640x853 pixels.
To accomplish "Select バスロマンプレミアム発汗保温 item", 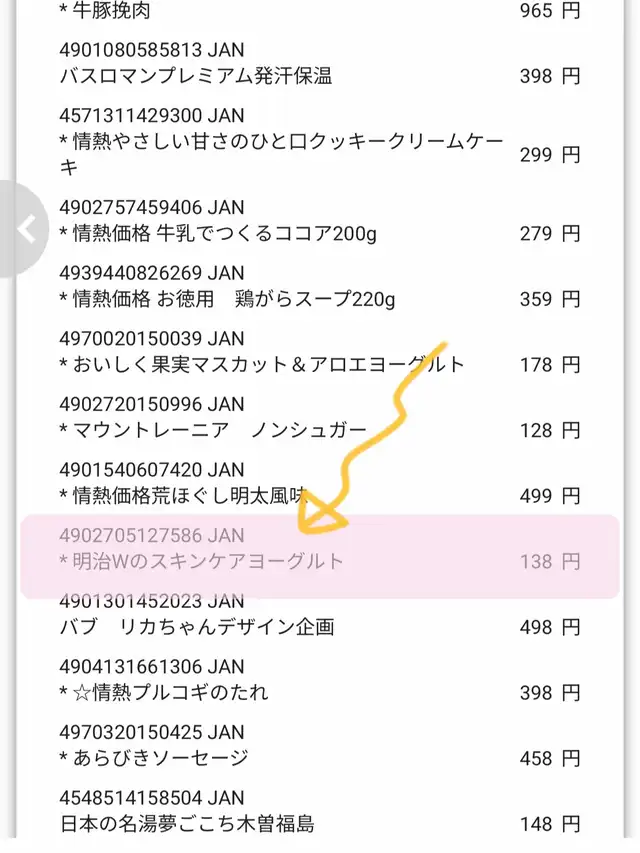I will click(196, 76).
